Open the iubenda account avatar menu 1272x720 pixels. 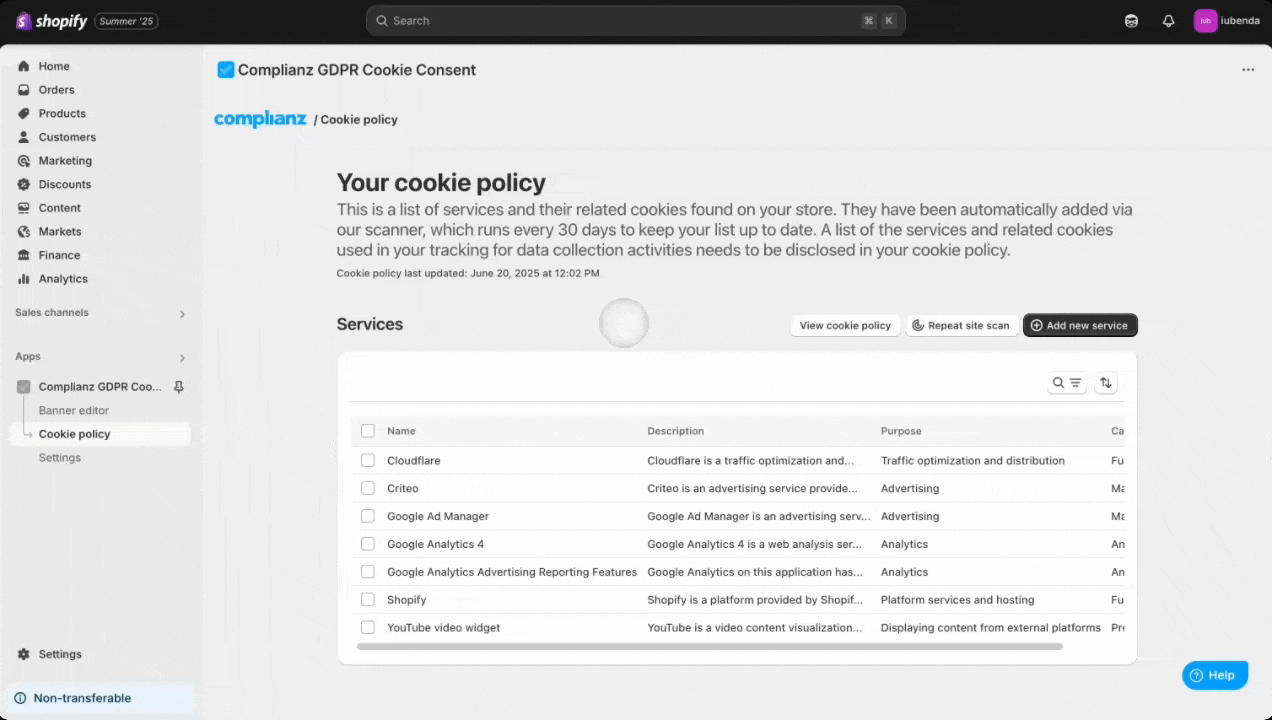[x=1226, y=21]
